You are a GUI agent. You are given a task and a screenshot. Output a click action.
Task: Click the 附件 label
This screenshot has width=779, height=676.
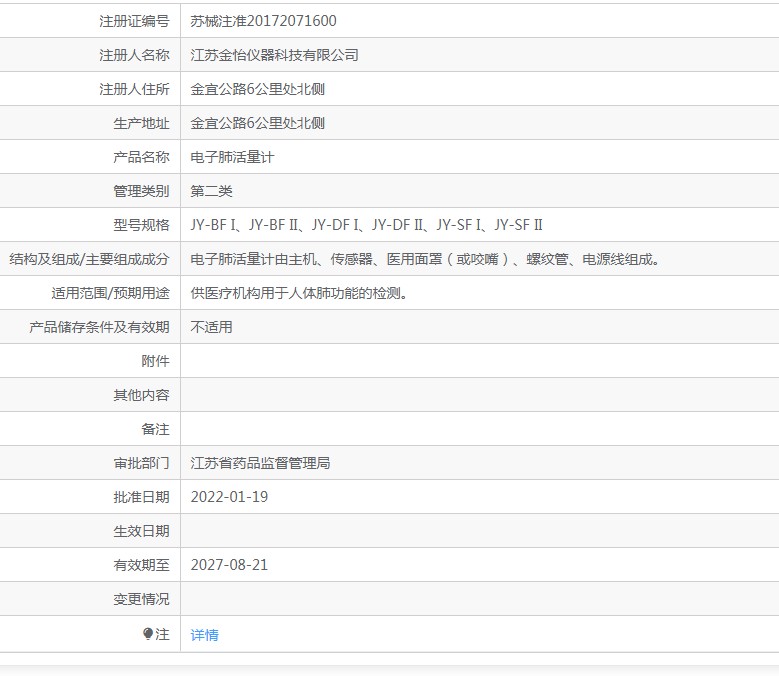[156, 361]
